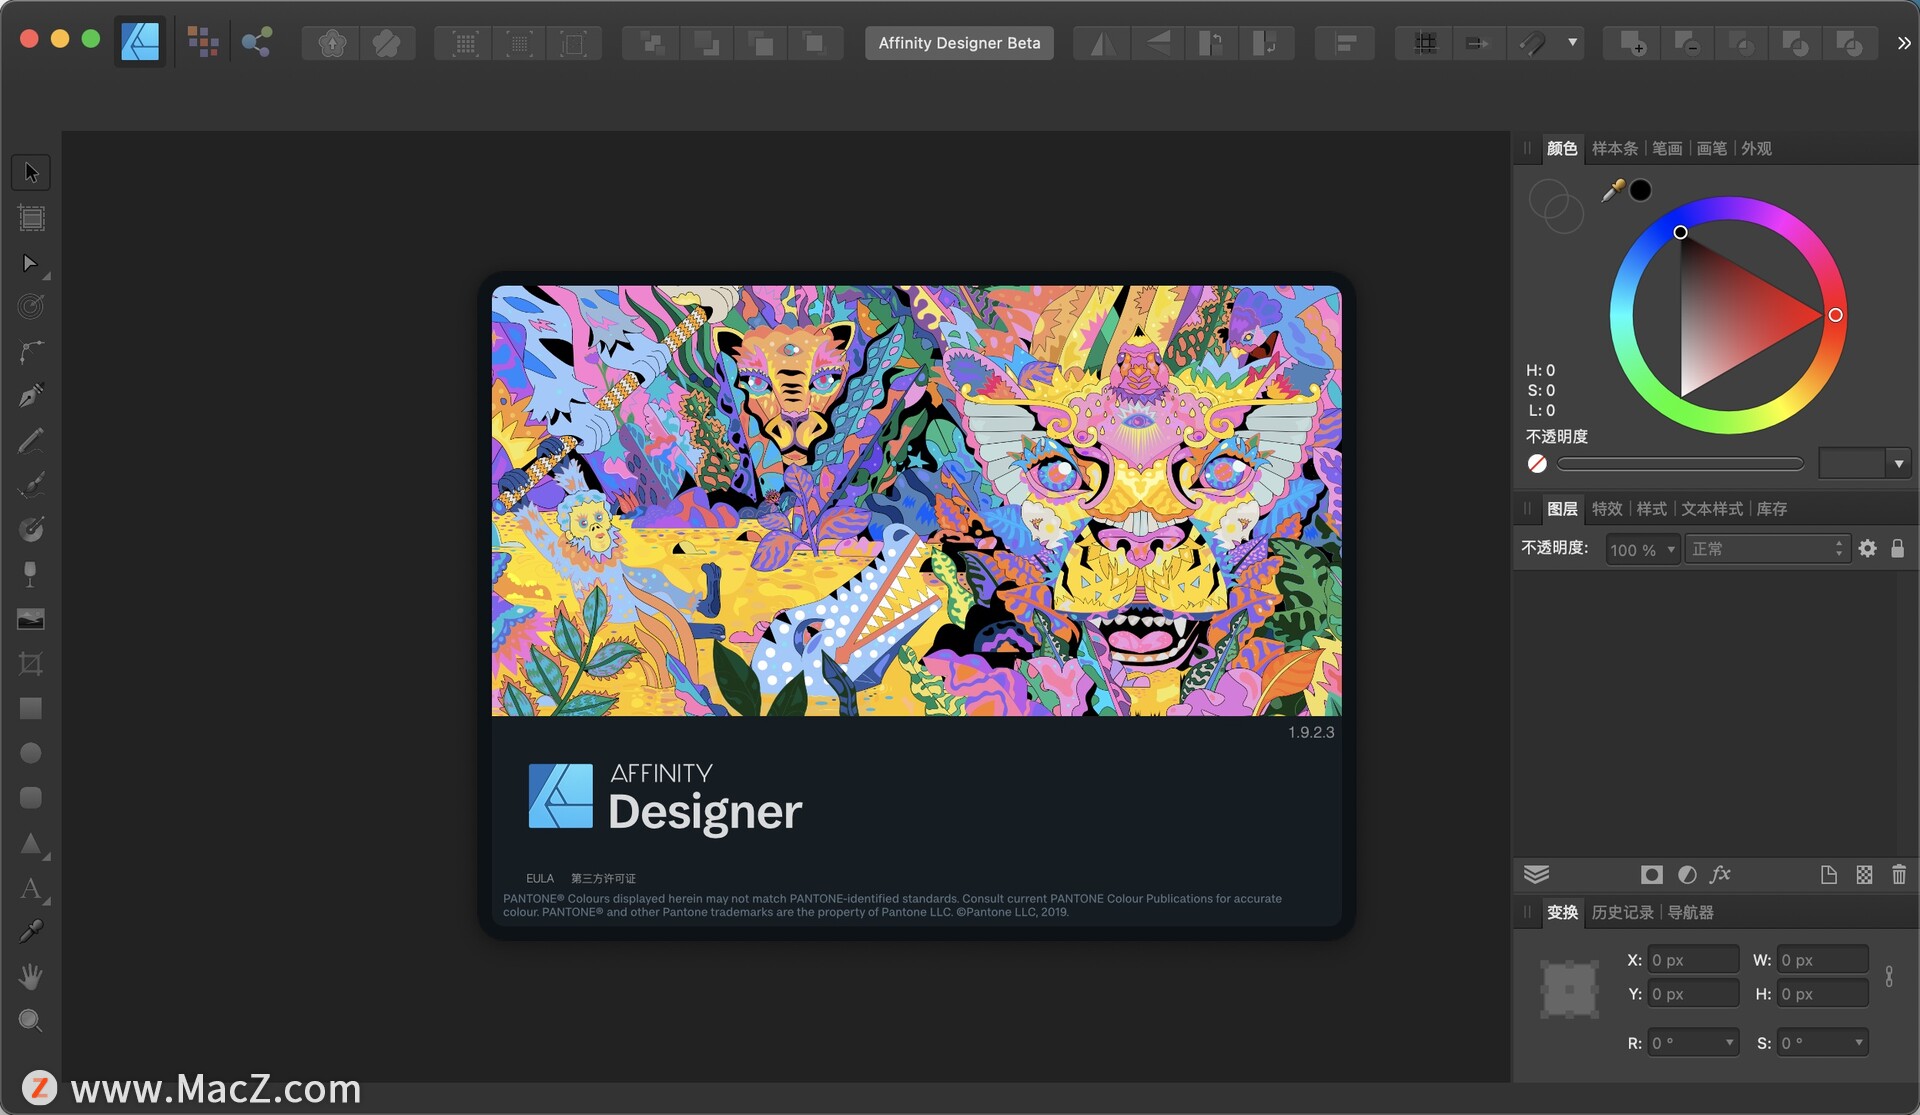
Task: Select the Place Image tool
Action: [31, 619]
